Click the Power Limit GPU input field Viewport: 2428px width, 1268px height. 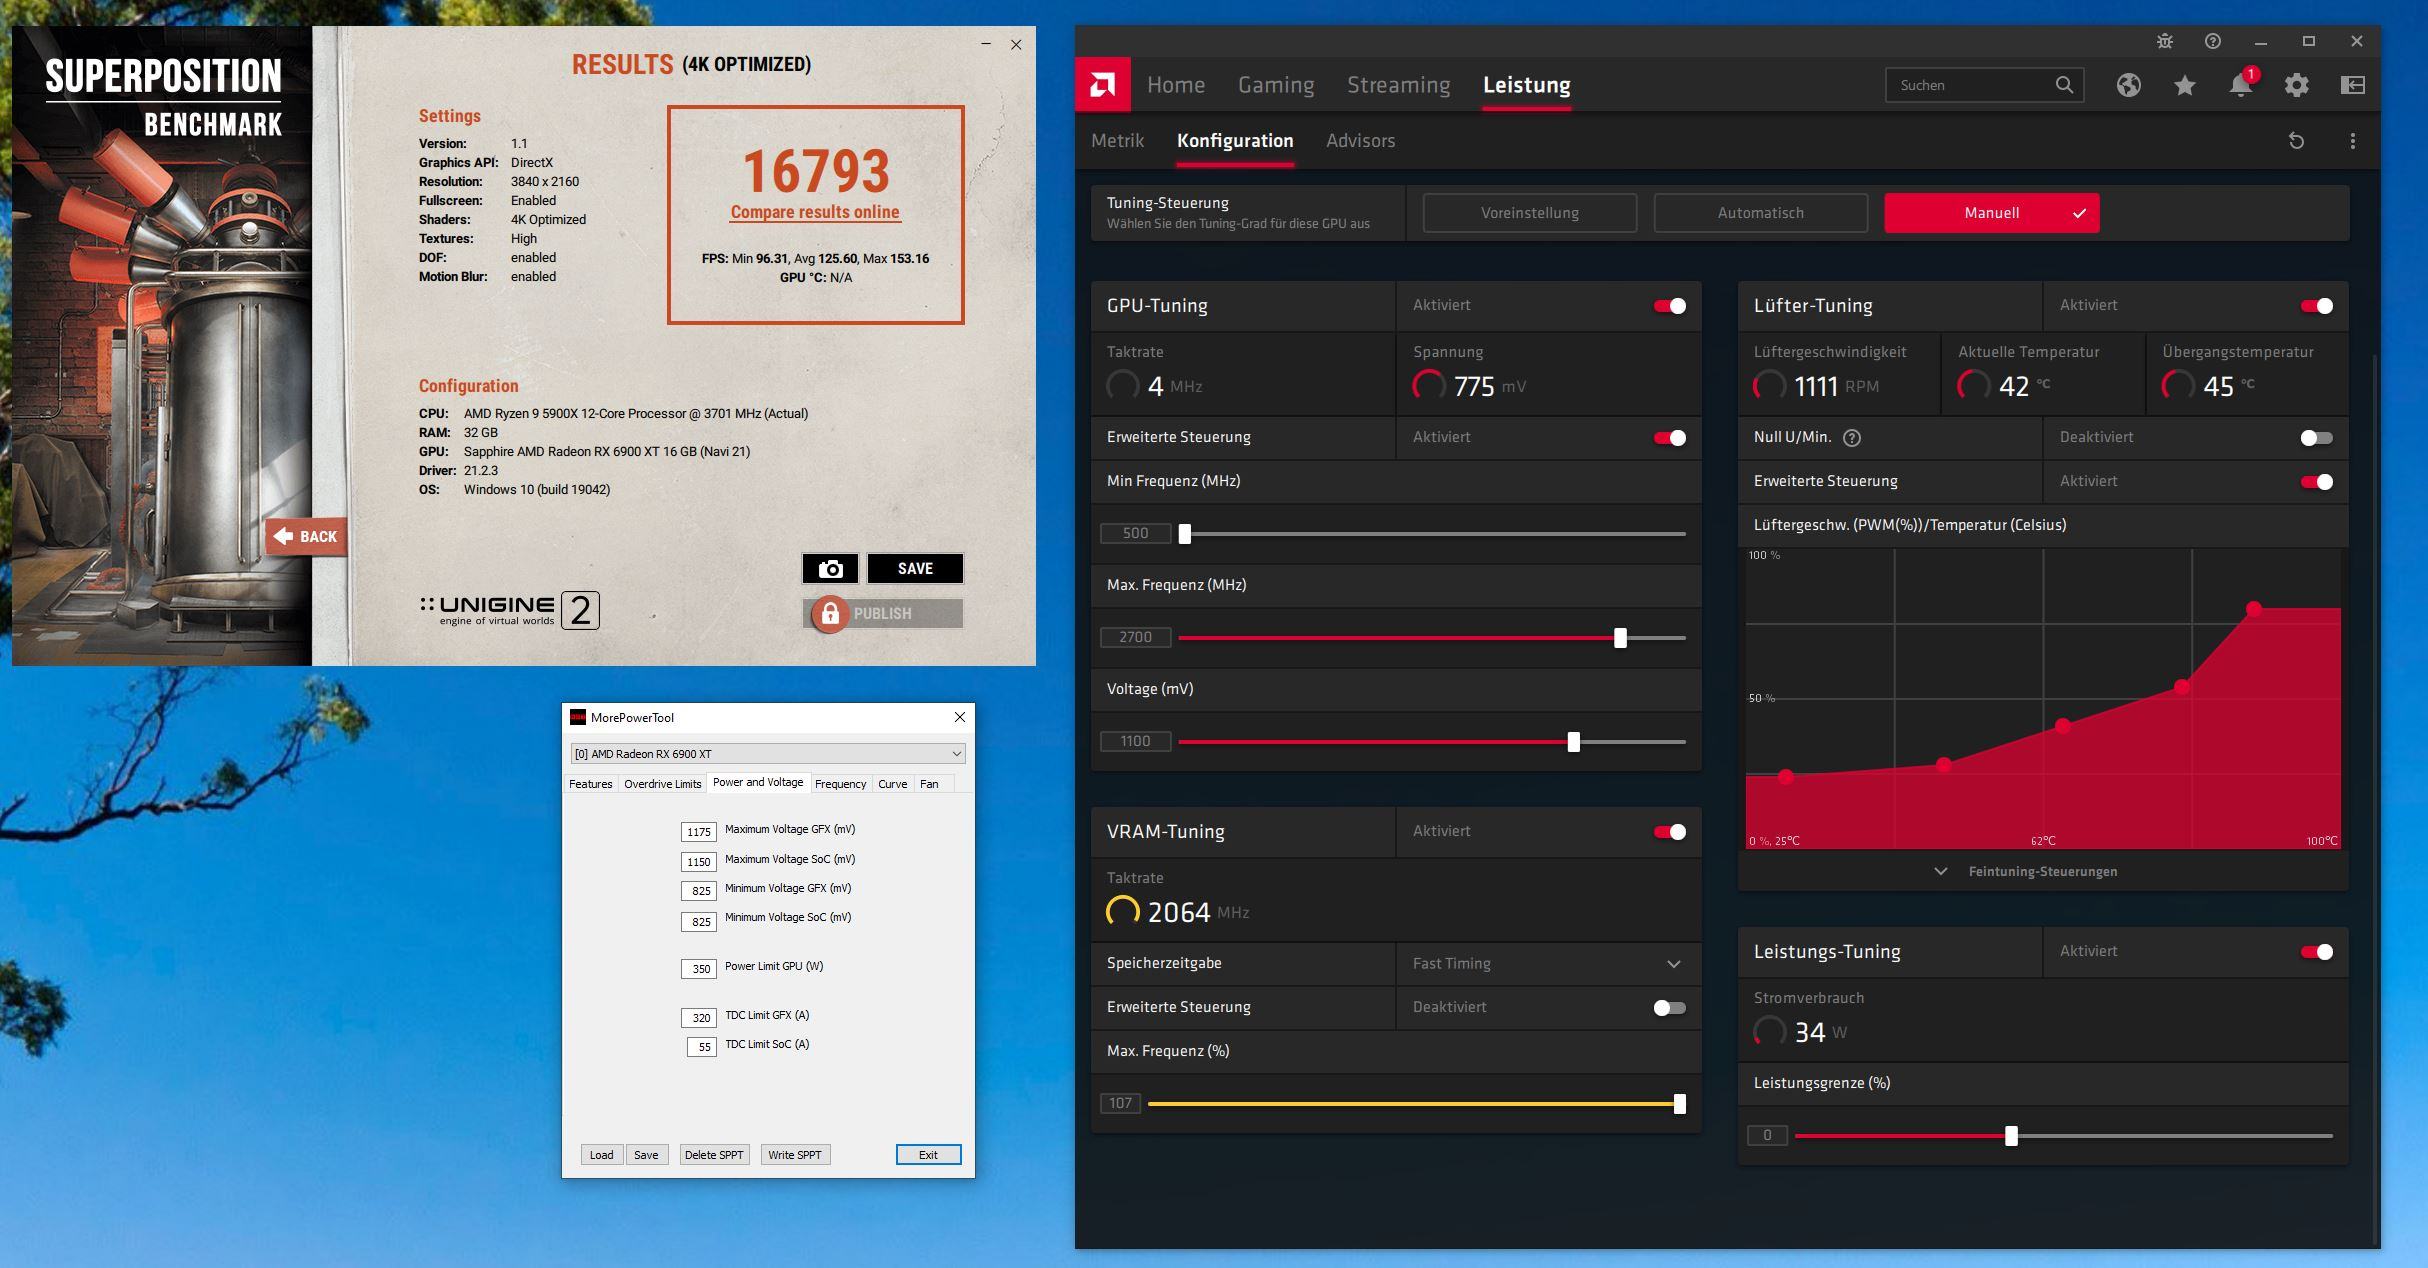click(699, 969)
